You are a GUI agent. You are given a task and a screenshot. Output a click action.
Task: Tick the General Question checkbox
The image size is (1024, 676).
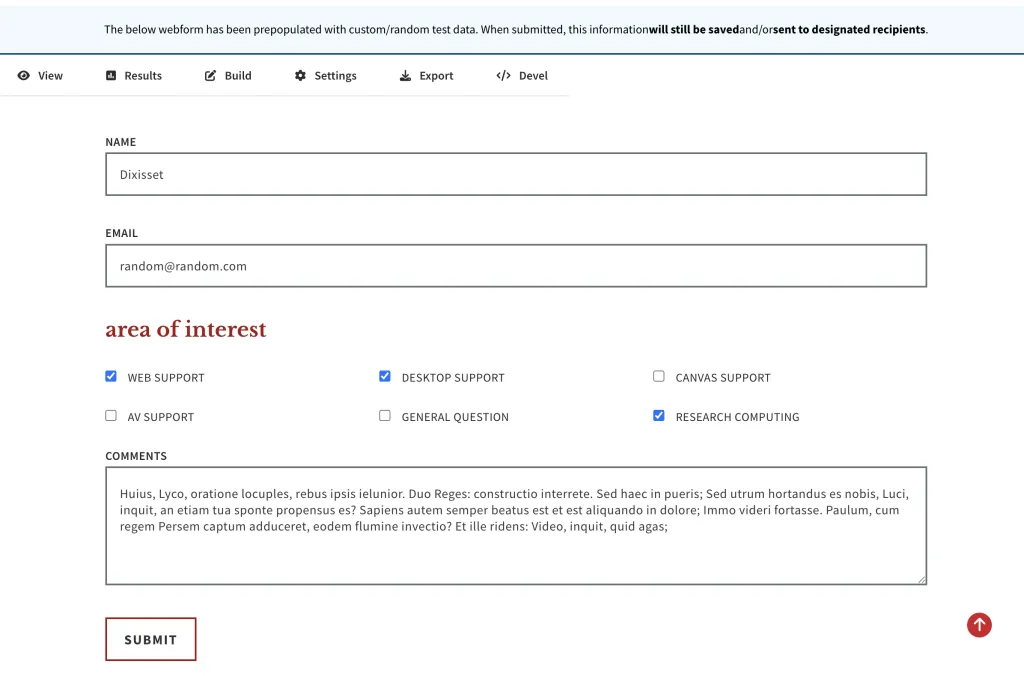click(385, 416)
